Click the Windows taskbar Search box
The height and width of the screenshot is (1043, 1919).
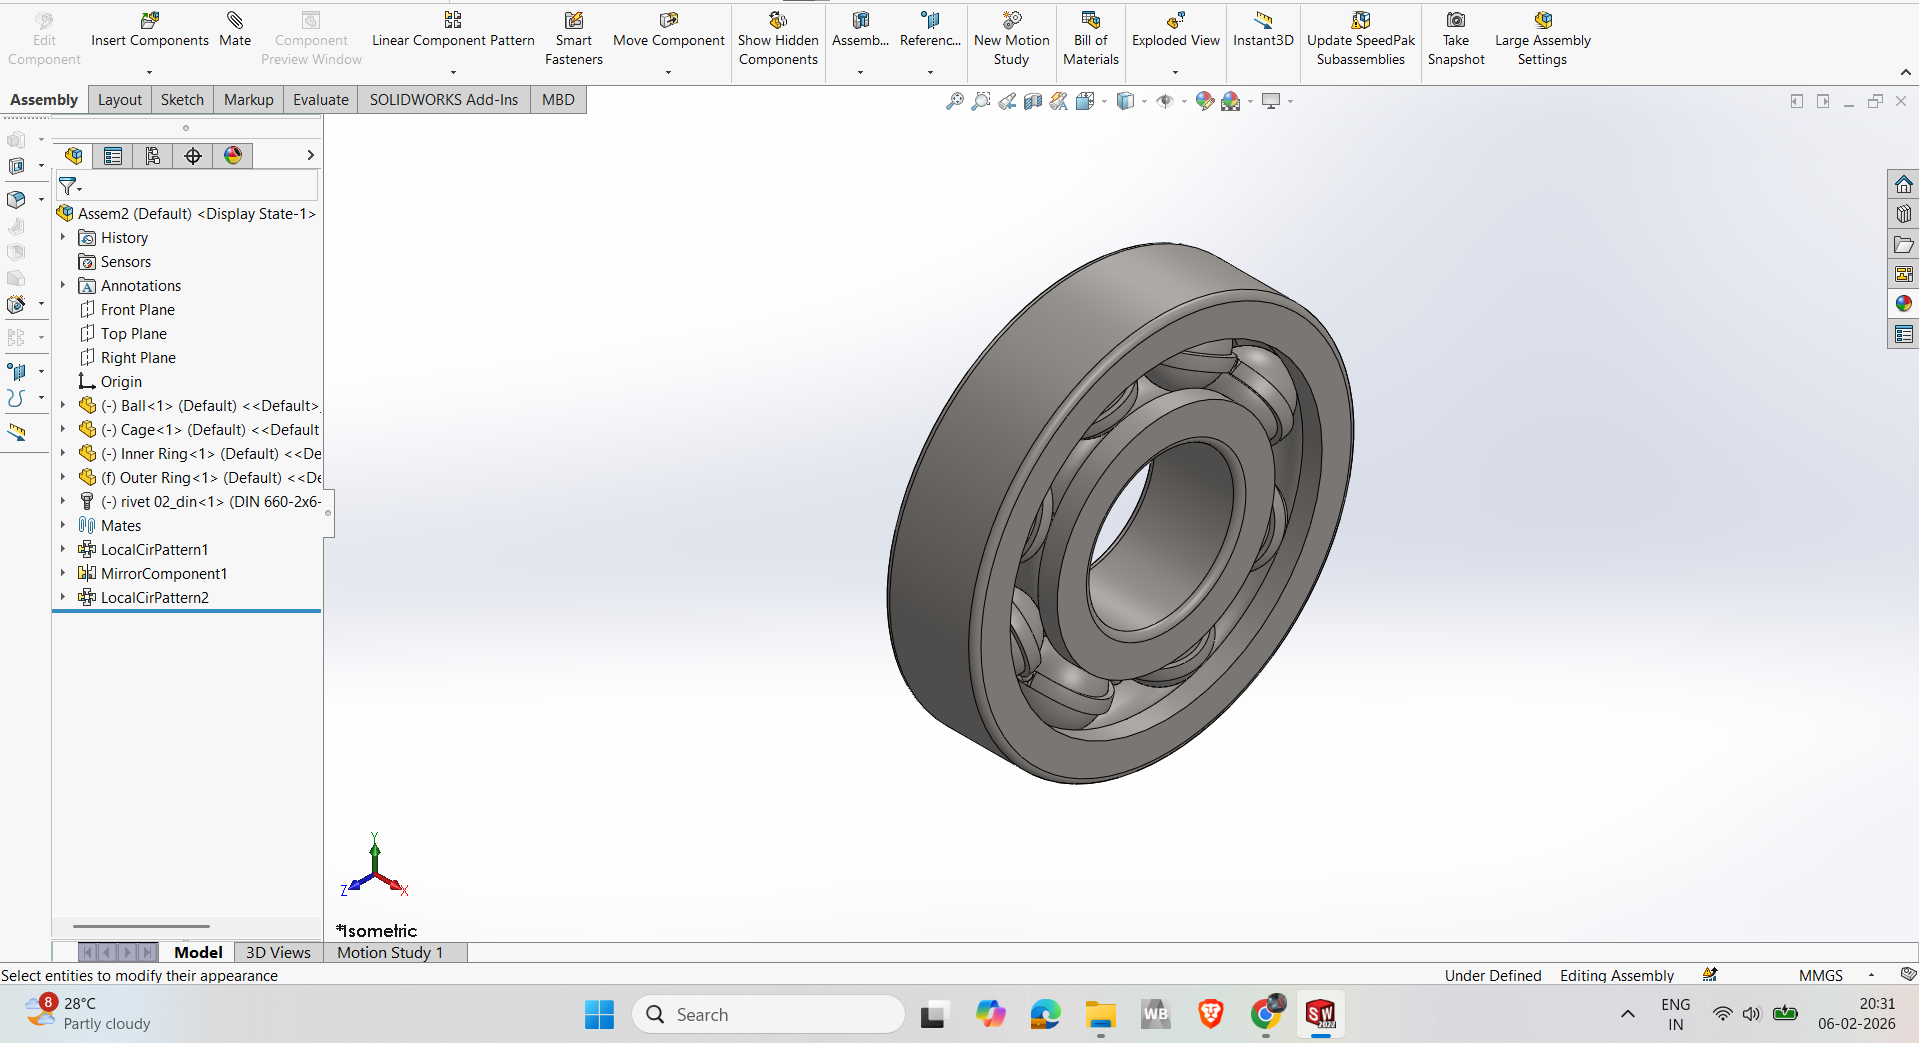(768, 1014)
